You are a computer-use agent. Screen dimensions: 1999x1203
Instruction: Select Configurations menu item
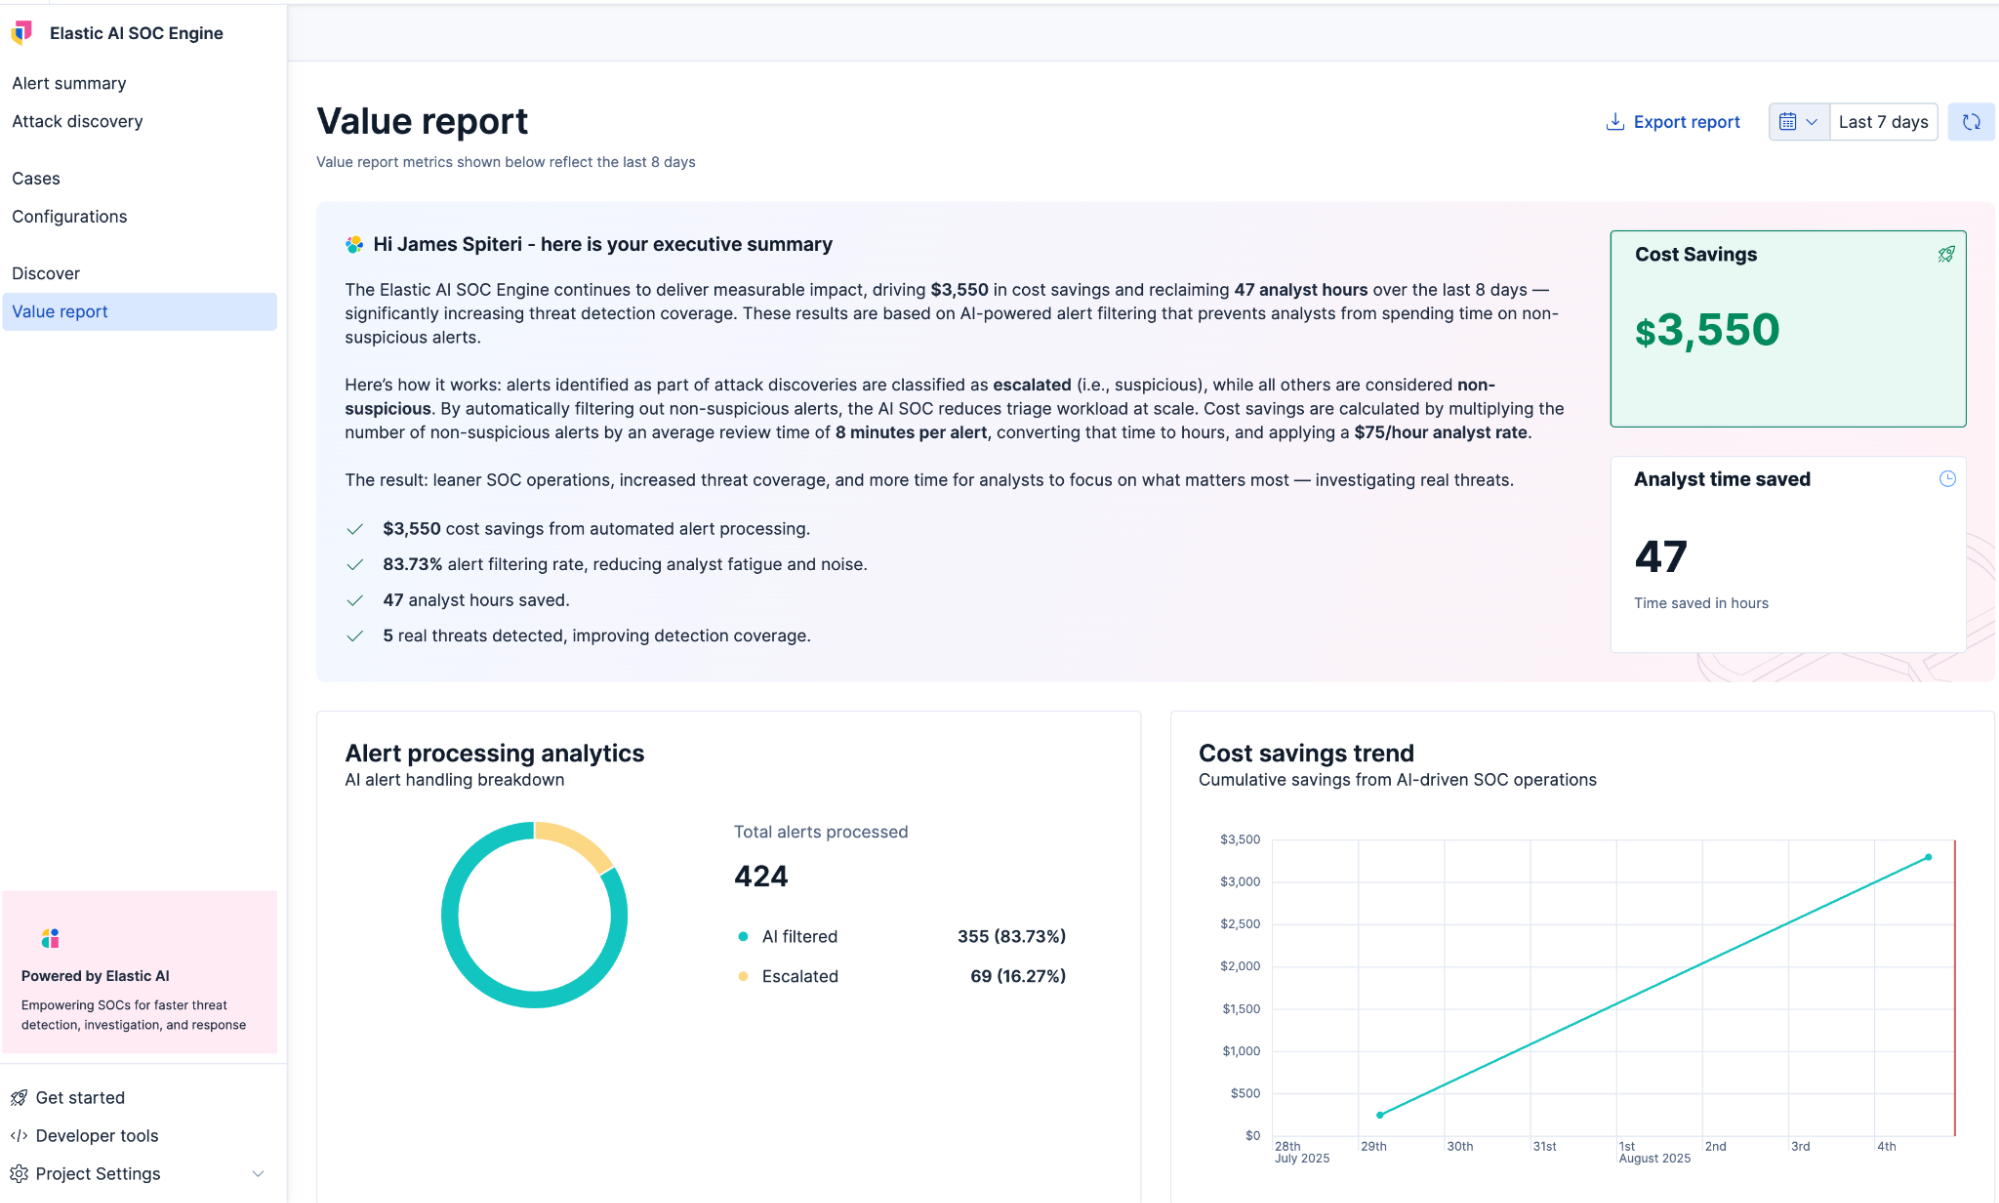69,216
